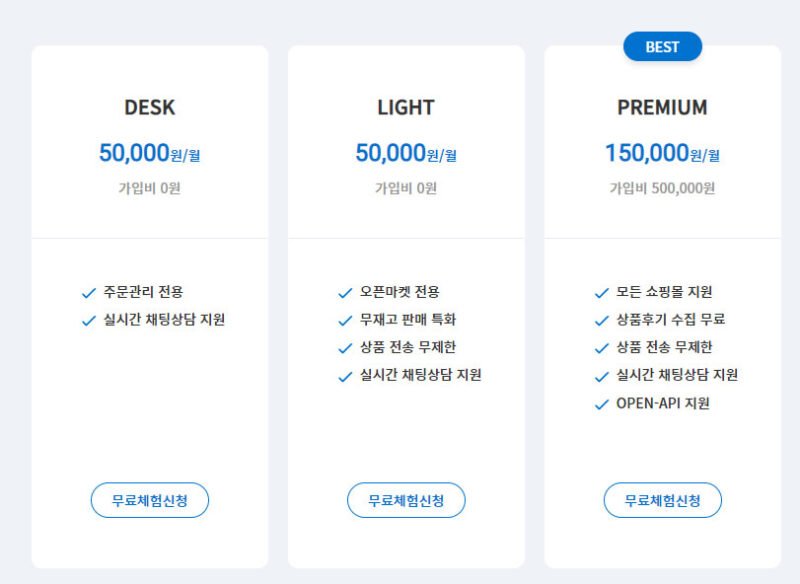Apply for free trial of PREMIUM plan
Image resolution: width=800 pixels, height=584 pixels.
(662, 500)
